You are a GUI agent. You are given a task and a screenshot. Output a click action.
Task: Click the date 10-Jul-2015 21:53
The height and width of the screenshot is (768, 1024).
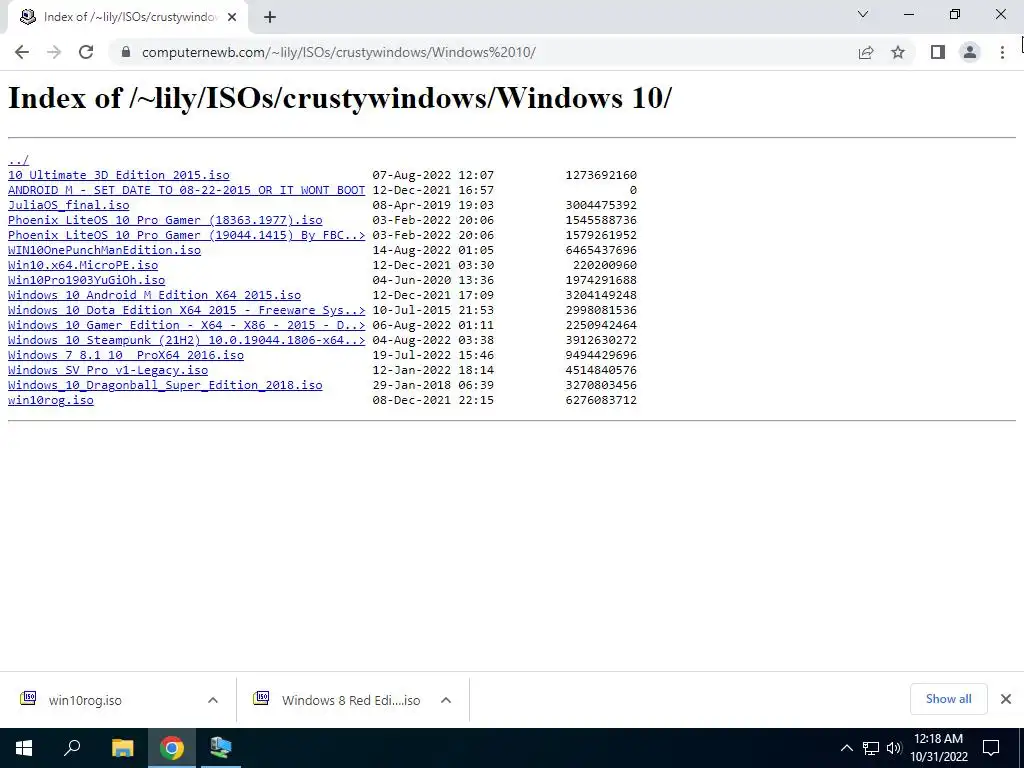tap(433, 310)
